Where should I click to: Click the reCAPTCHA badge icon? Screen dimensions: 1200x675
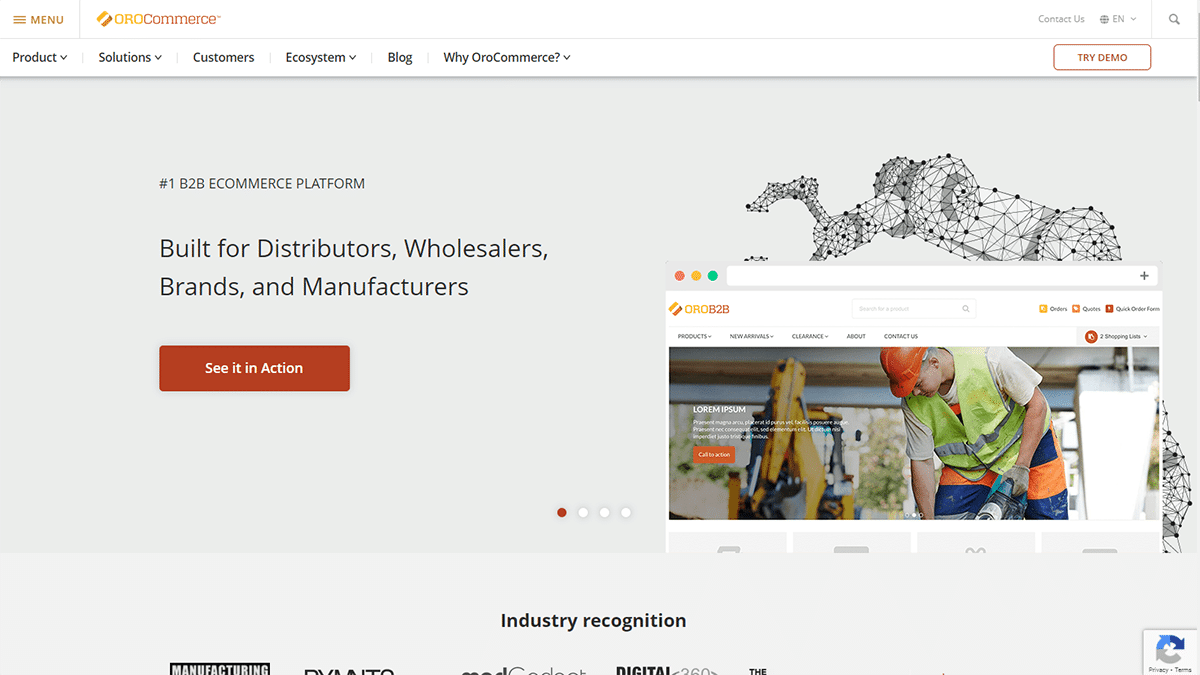1170,648
